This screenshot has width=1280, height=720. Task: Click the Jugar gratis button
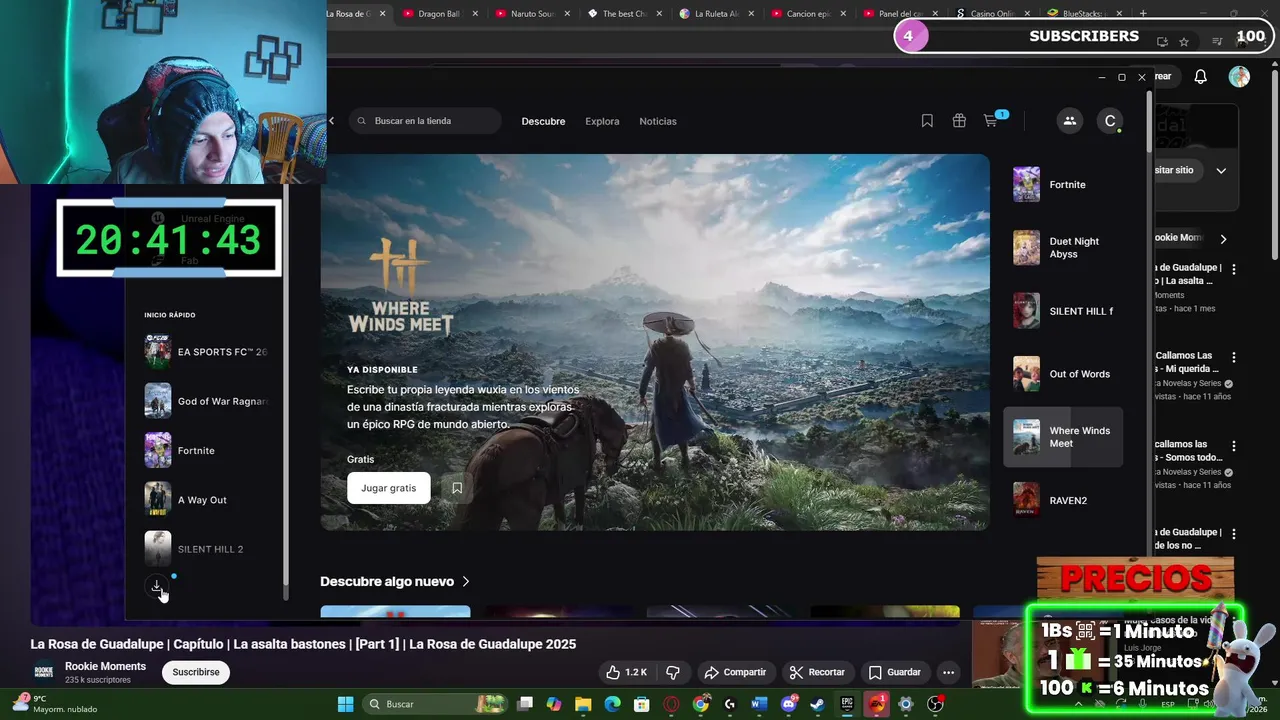coord(389,488)
